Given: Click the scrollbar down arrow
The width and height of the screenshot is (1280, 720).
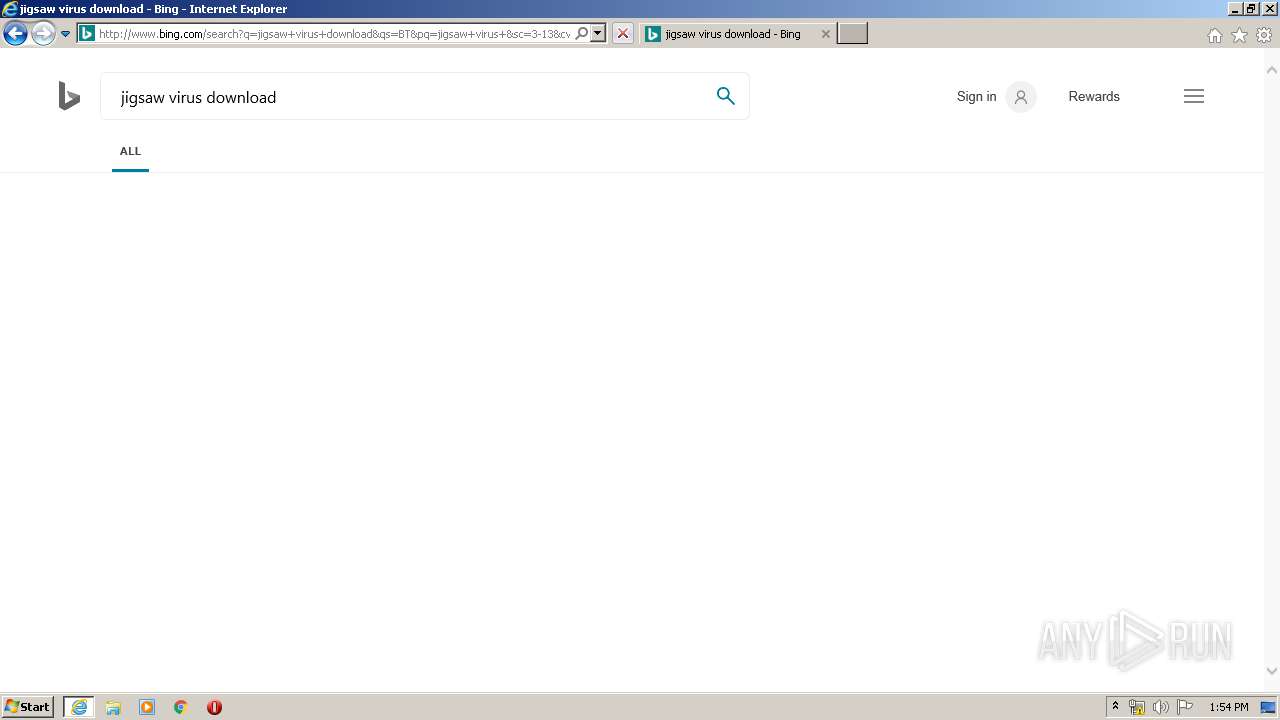Looking at the screenshot, I should click(x=1272, y=672).
